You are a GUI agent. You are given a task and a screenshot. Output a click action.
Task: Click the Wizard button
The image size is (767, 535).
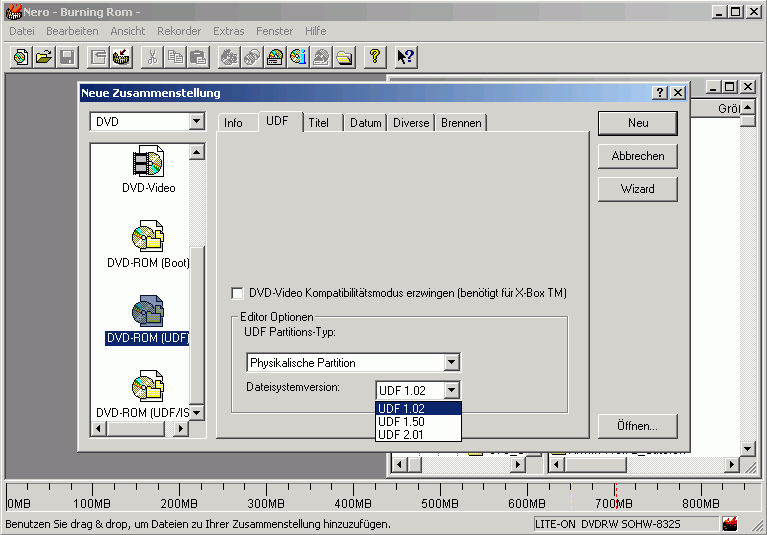(x=638, y=189)
